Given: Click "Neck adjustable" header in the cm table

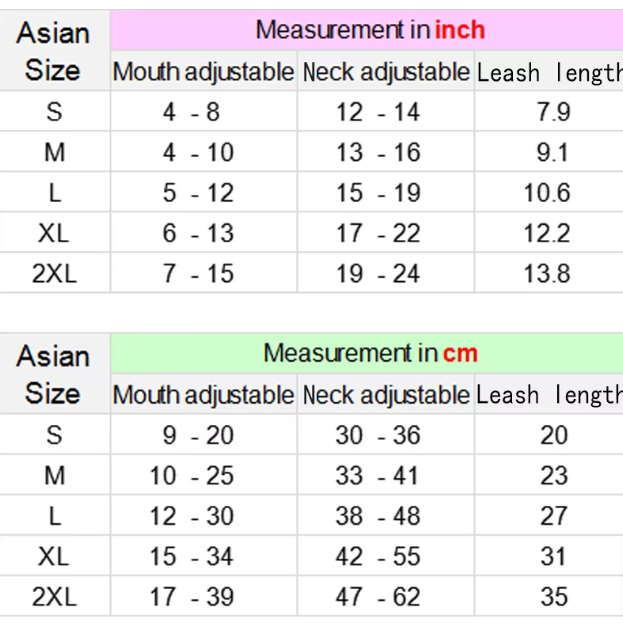Looking at the screenshot, I should tap(385, 395).
